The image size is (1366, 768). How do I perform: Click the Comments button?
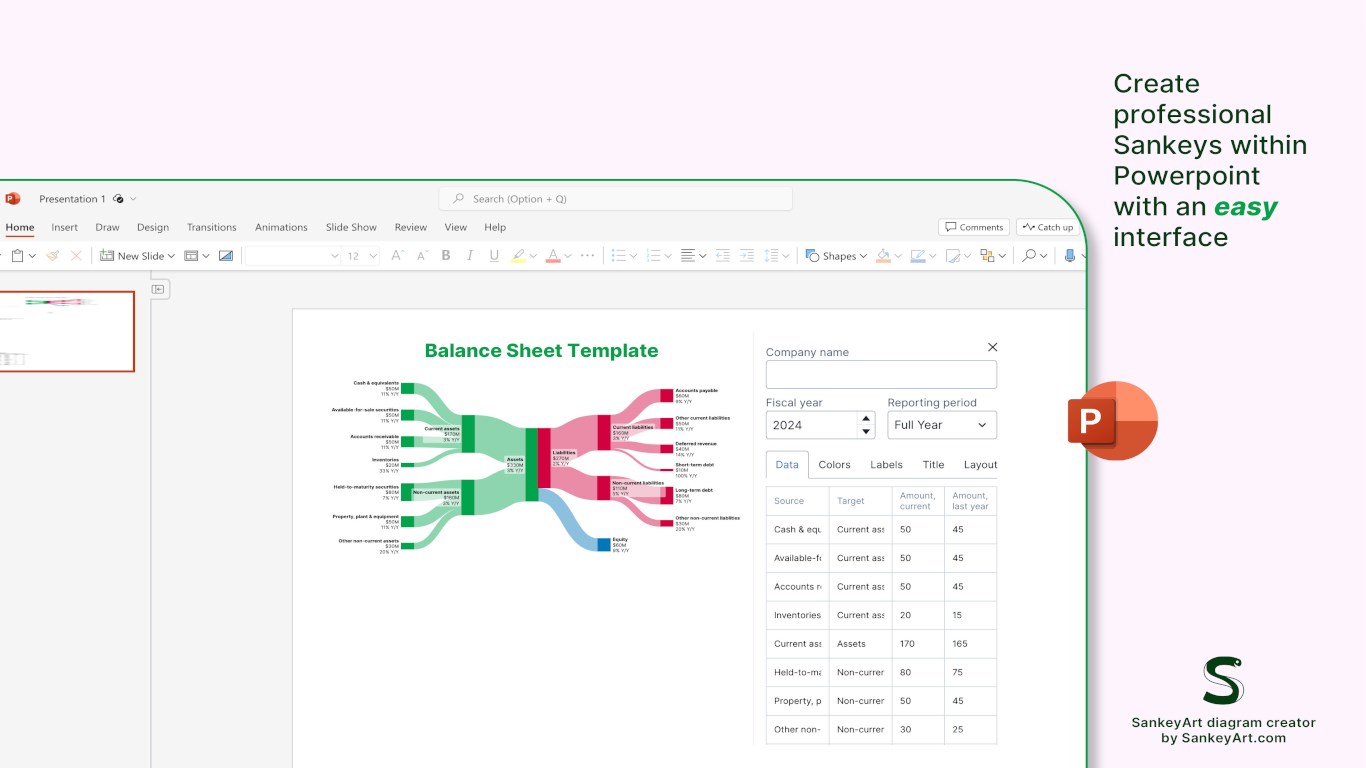point(974,227)
